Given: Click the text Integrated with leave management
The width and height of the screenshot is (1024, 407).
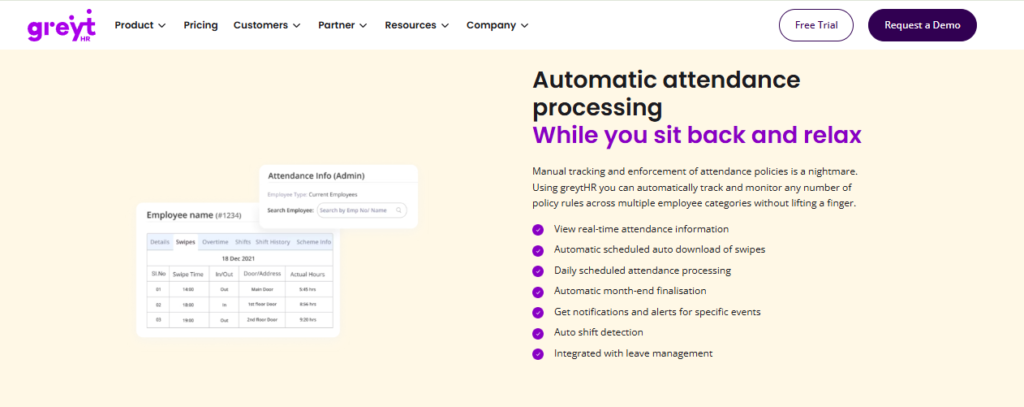Looking at the screenshot, I should tap(633, 353).
